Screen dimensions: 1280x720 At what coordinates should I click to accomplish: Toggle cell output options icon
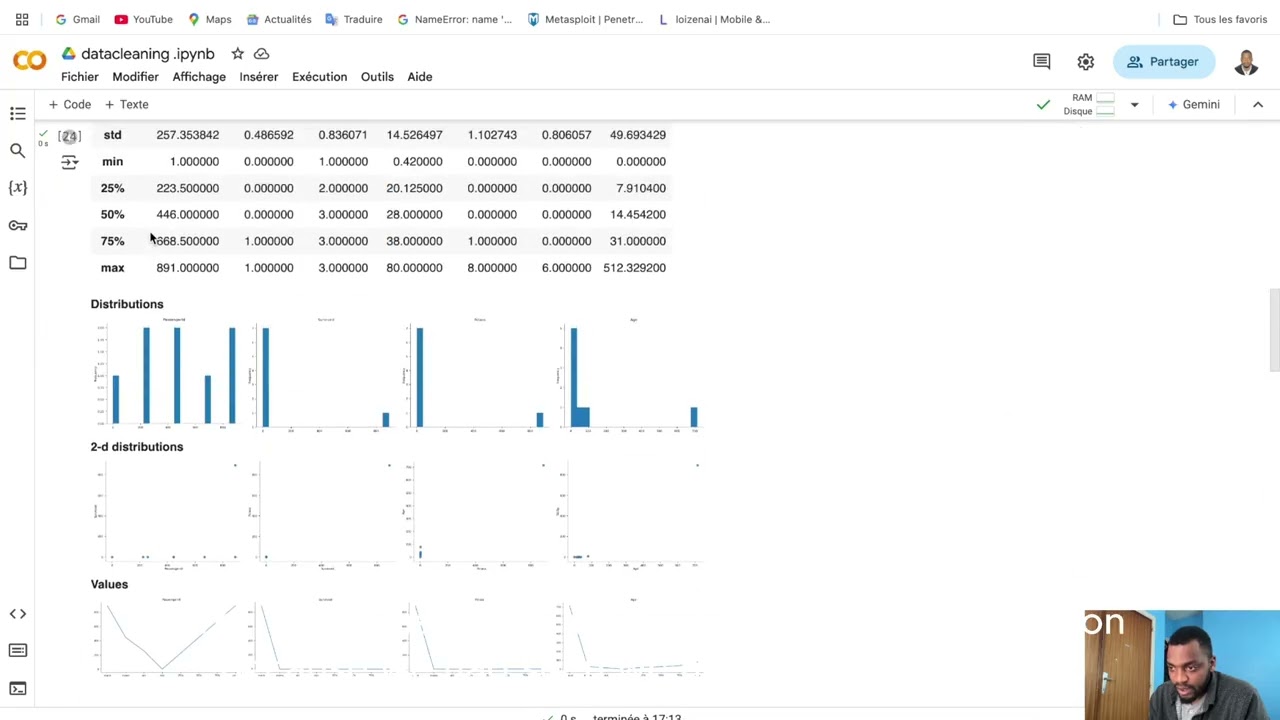coord(69,162)
